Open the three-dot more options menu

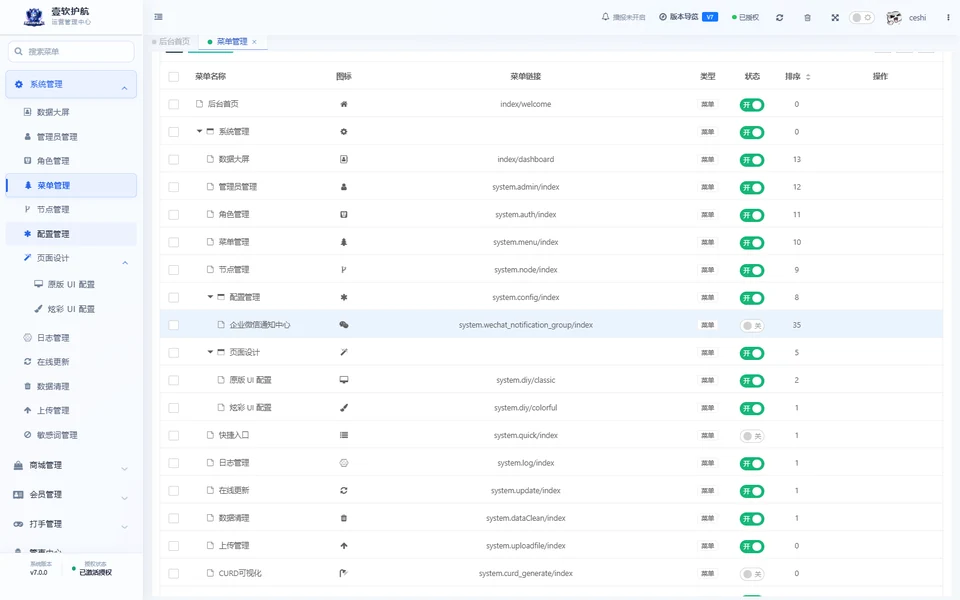[948, 18]
